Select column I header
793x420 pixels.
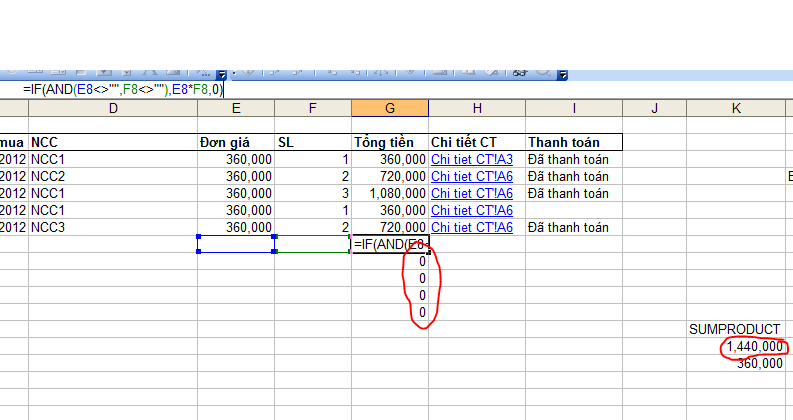tap(574, 108)
